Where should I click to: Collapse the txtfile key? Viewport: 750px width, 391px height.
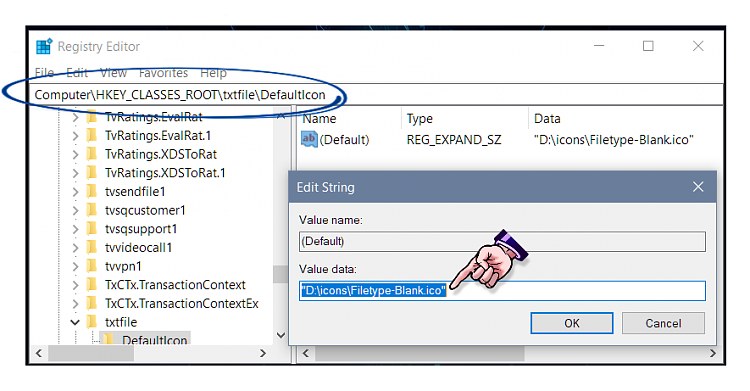75,323
